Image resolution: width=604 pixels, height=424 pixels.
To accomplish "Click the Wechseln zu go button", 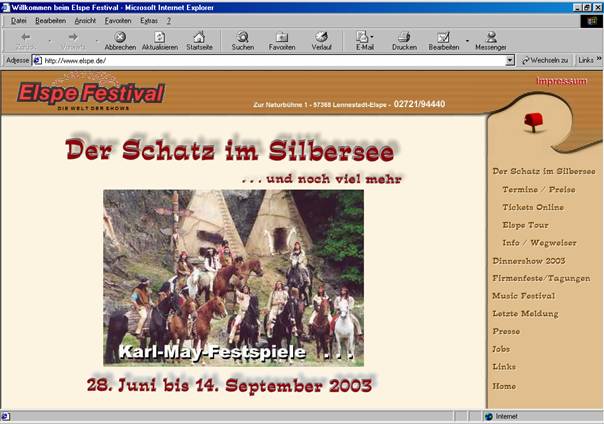I will 545,60.
